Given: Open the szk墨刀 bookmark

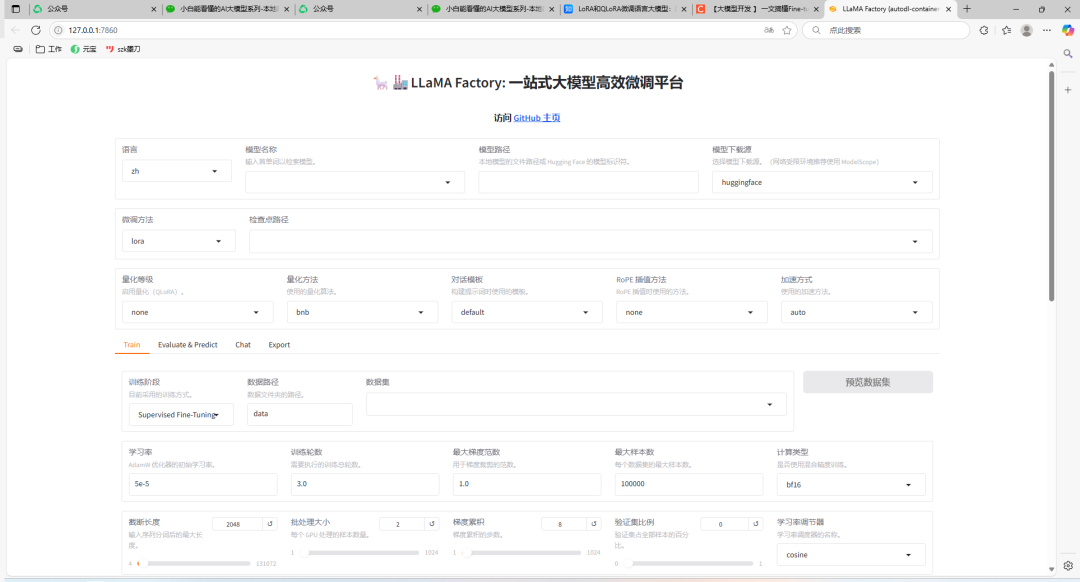Looking at the screenshot, I should [123, 49].
